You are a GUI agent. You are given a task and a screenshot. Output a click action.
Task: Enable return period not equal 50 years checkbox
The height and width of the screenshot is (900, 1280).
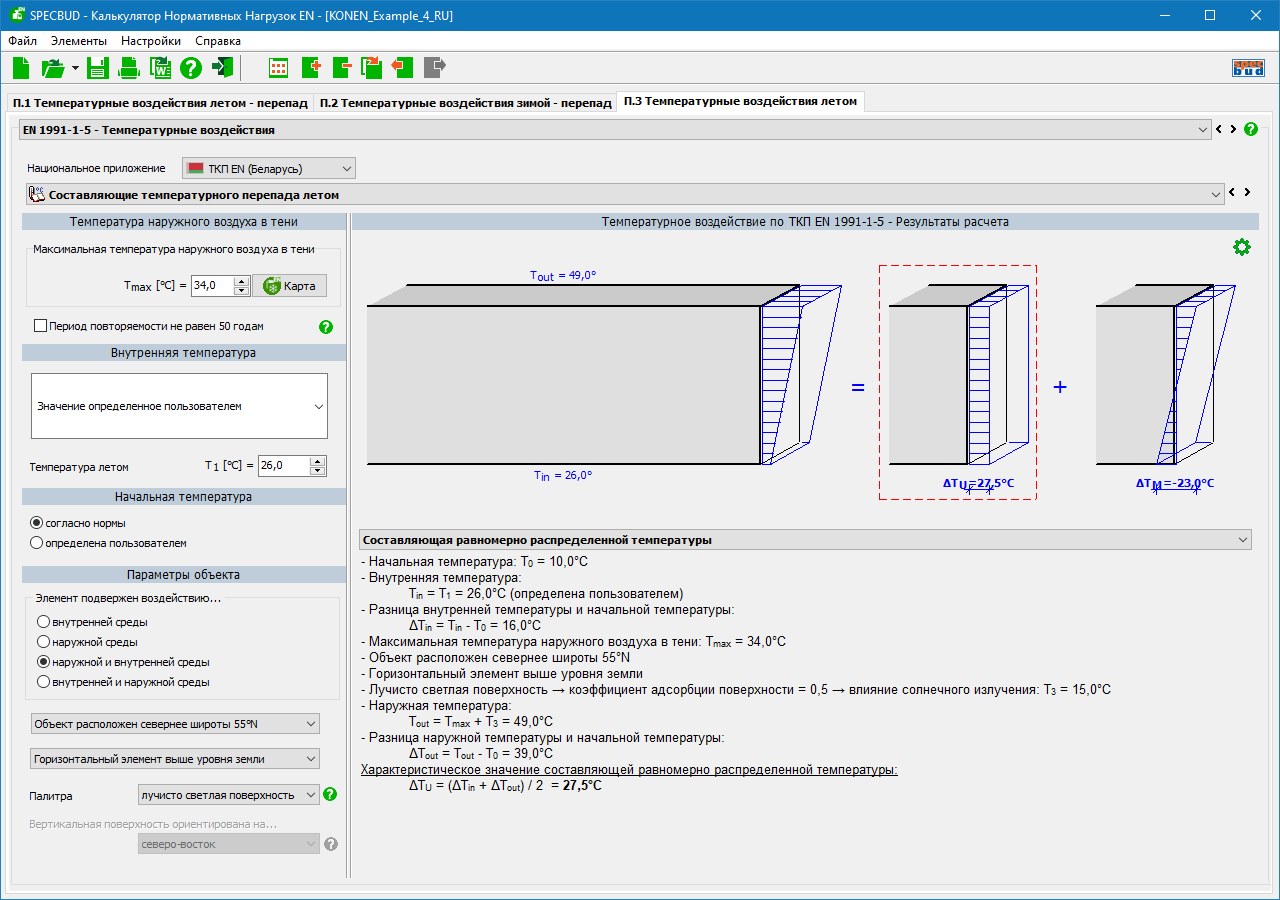coord(41,326)
